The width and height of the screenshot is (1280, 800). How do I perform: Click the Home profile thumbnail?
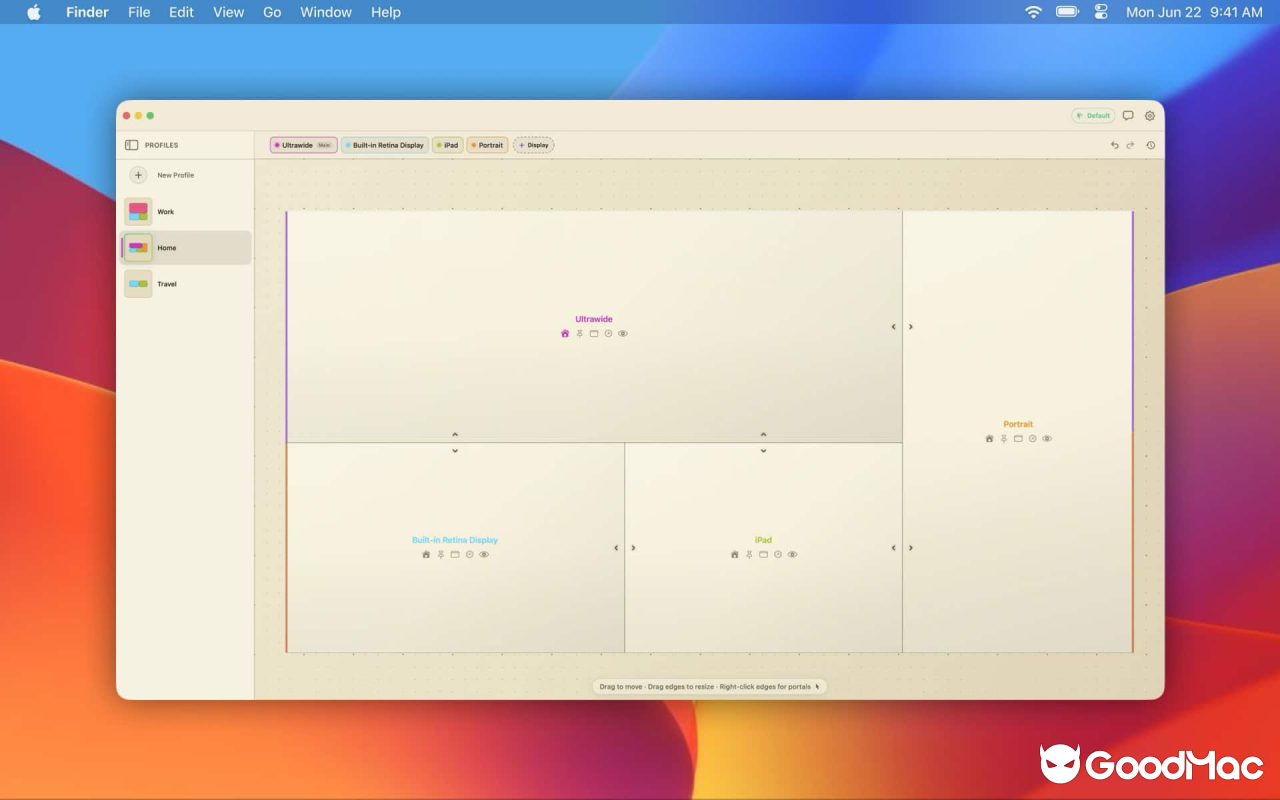(x=138, y=248)
